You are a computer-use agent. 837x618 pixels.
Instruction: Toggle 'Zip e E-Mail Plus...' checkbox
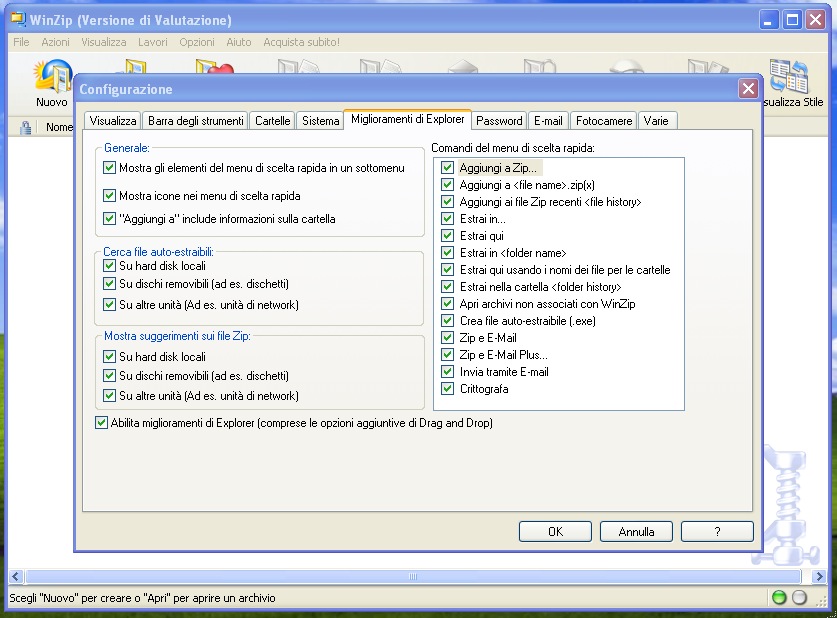tap(448, 355)
